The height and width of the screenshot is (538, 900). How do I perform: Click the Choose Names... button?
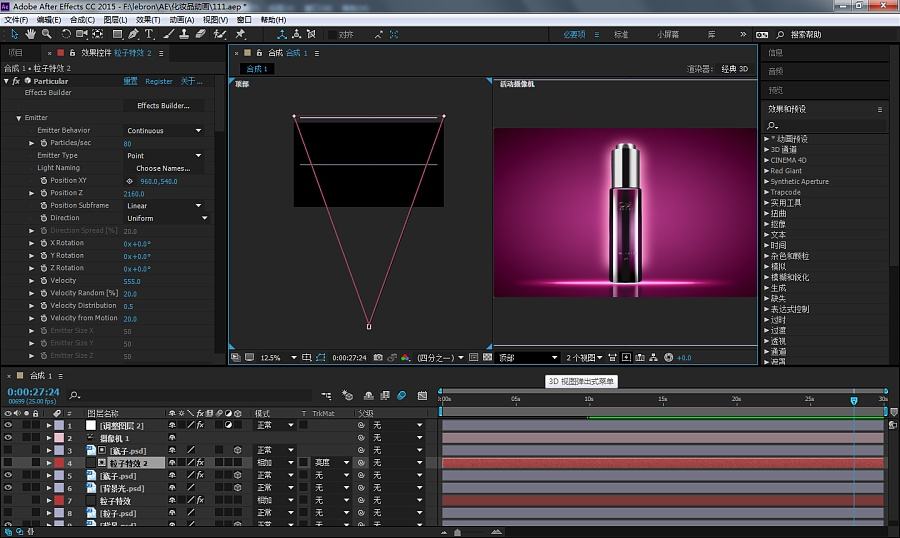(164, 168)
